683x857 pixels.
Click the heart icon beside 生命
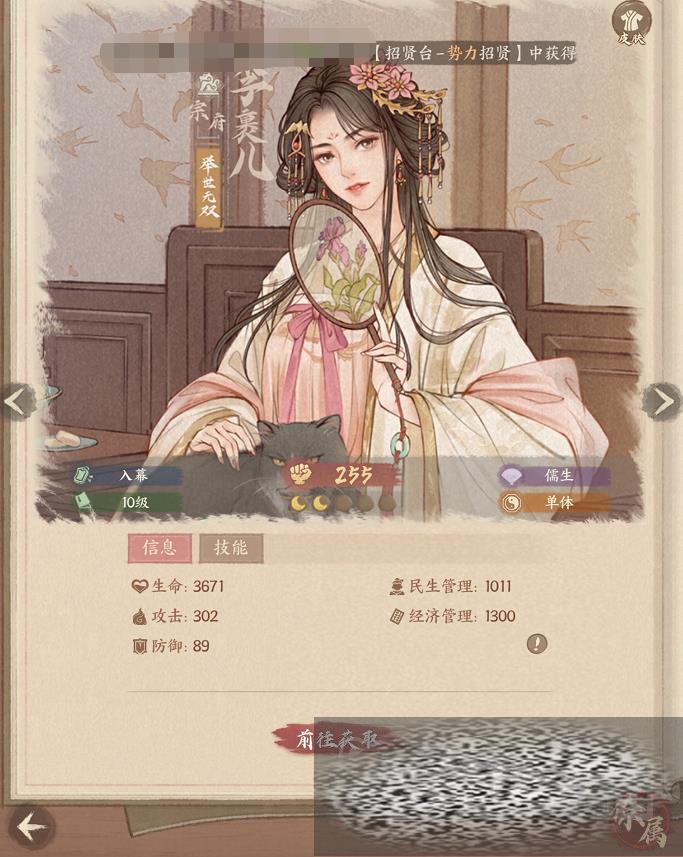pos(140,586)
